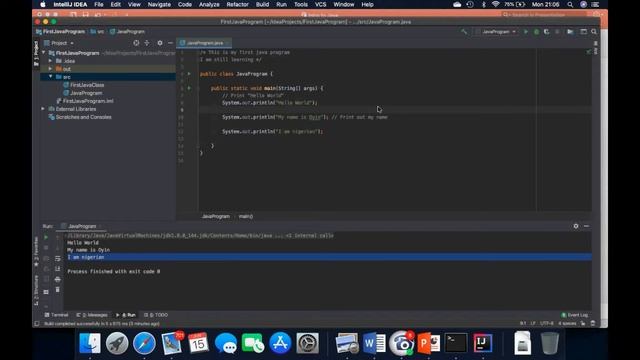This screenshot has height=360, width=640.
Task: Click Run with Coverage toolbar icon
Action: click(547, 31)
